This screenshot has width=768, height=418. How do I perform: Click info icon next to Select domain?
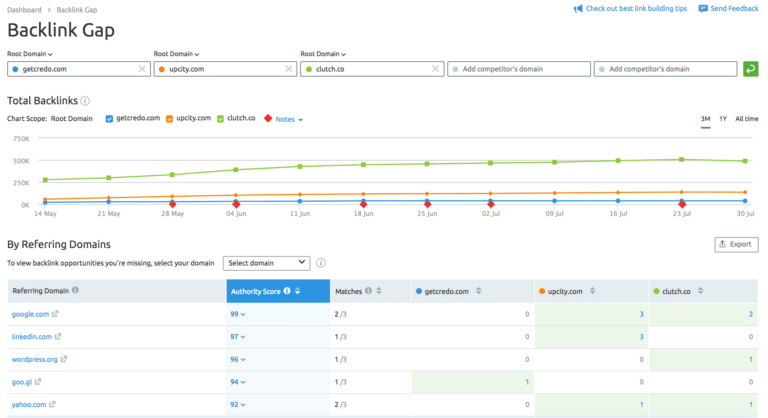point(321,263)
